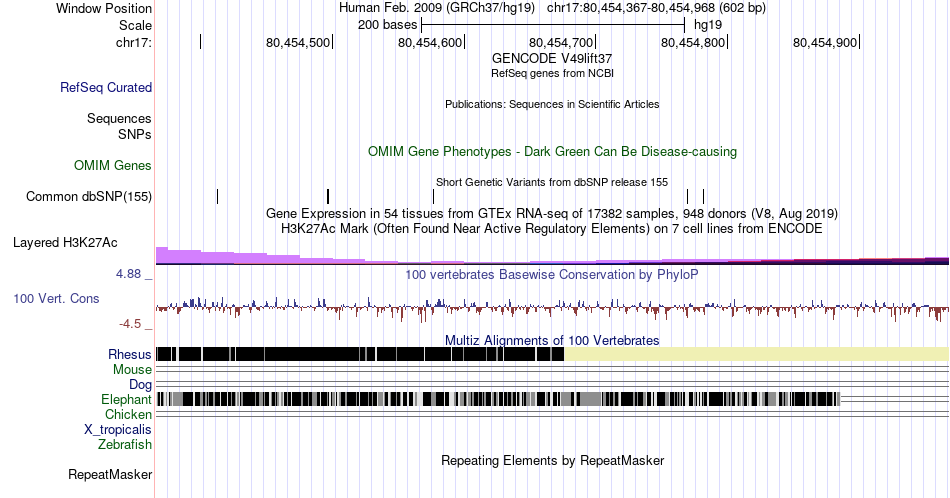Image resolution: width=950 pixels, height=498 pixels.
Task: Click the Elephant alignment blocks
Action: [498, 399]
